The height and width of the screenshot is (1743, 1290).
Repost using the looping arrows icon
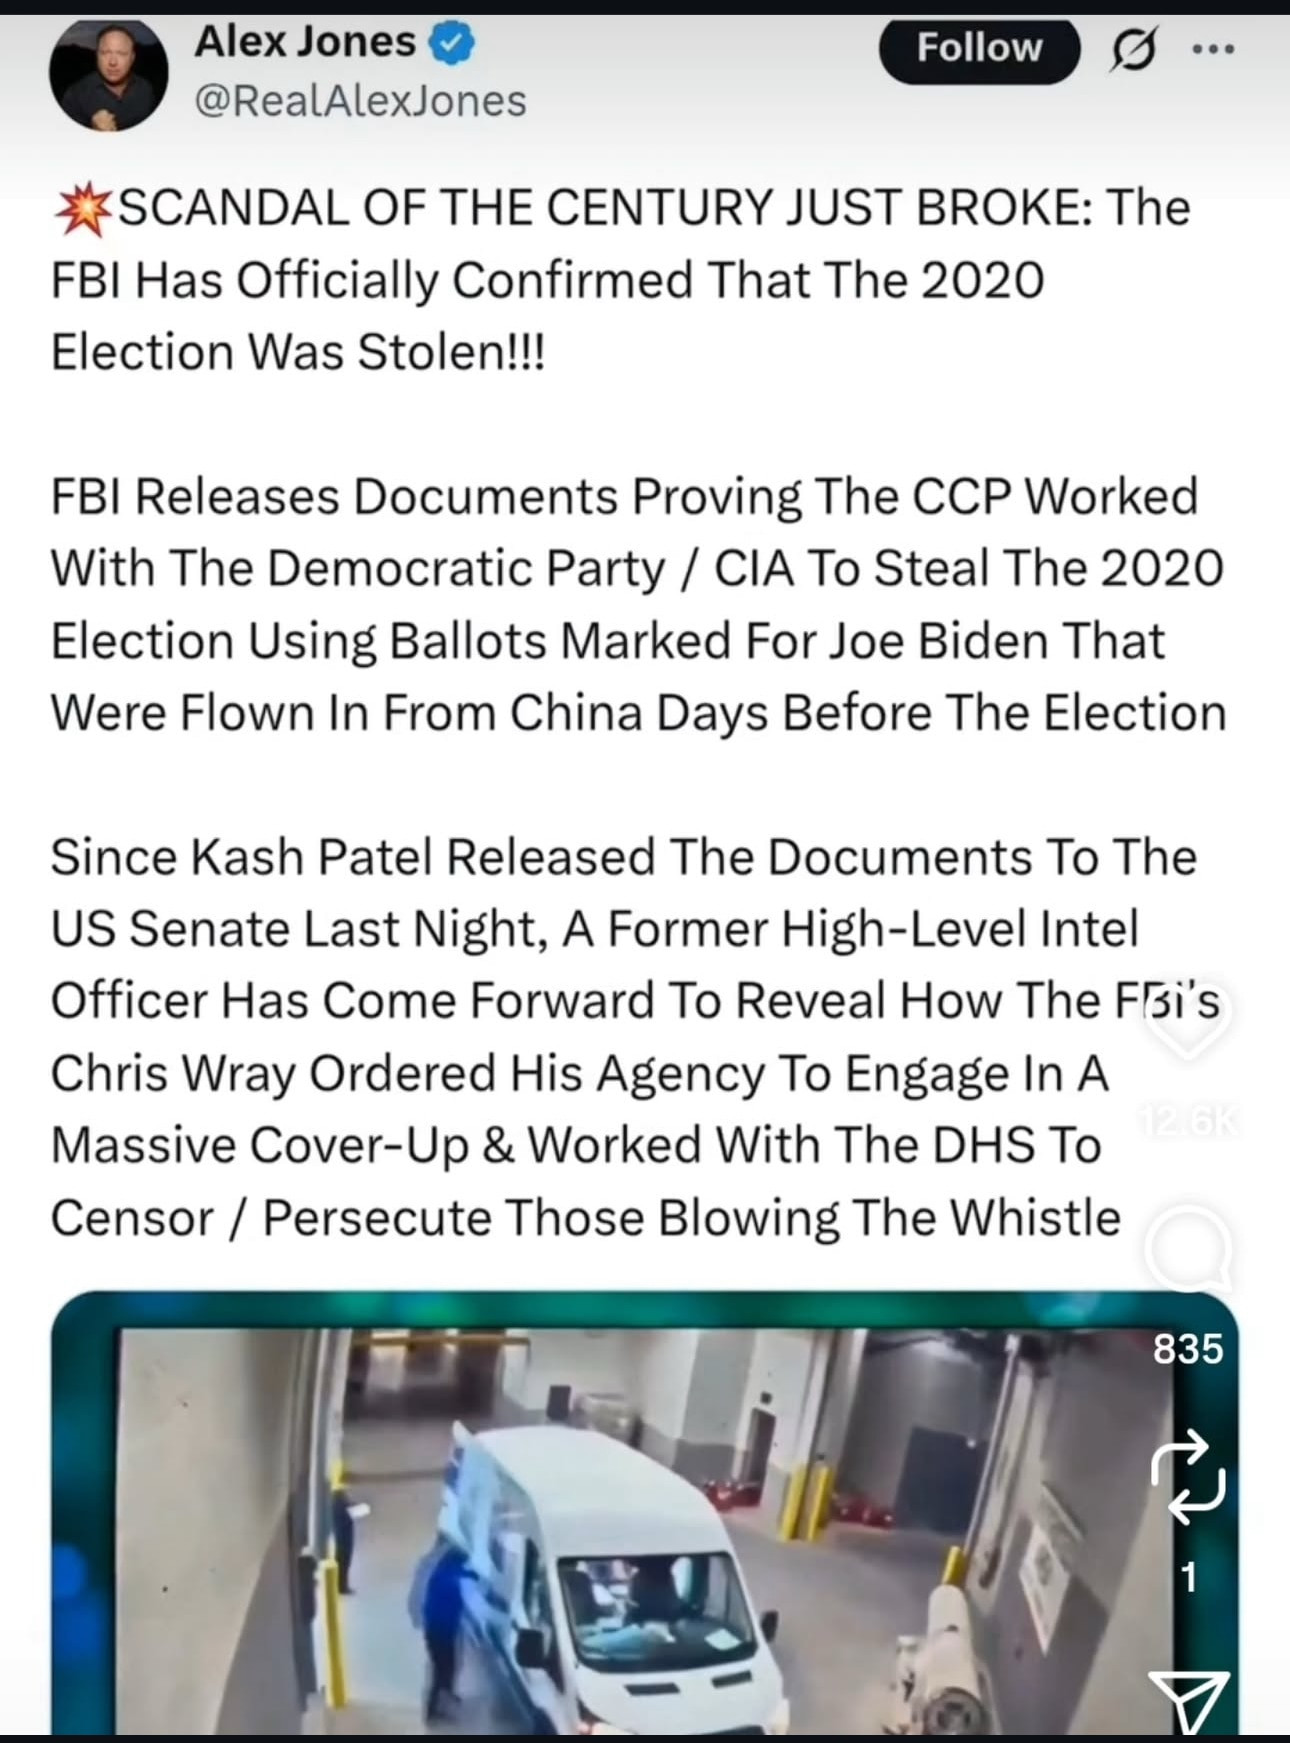tap(1187, 1477)
